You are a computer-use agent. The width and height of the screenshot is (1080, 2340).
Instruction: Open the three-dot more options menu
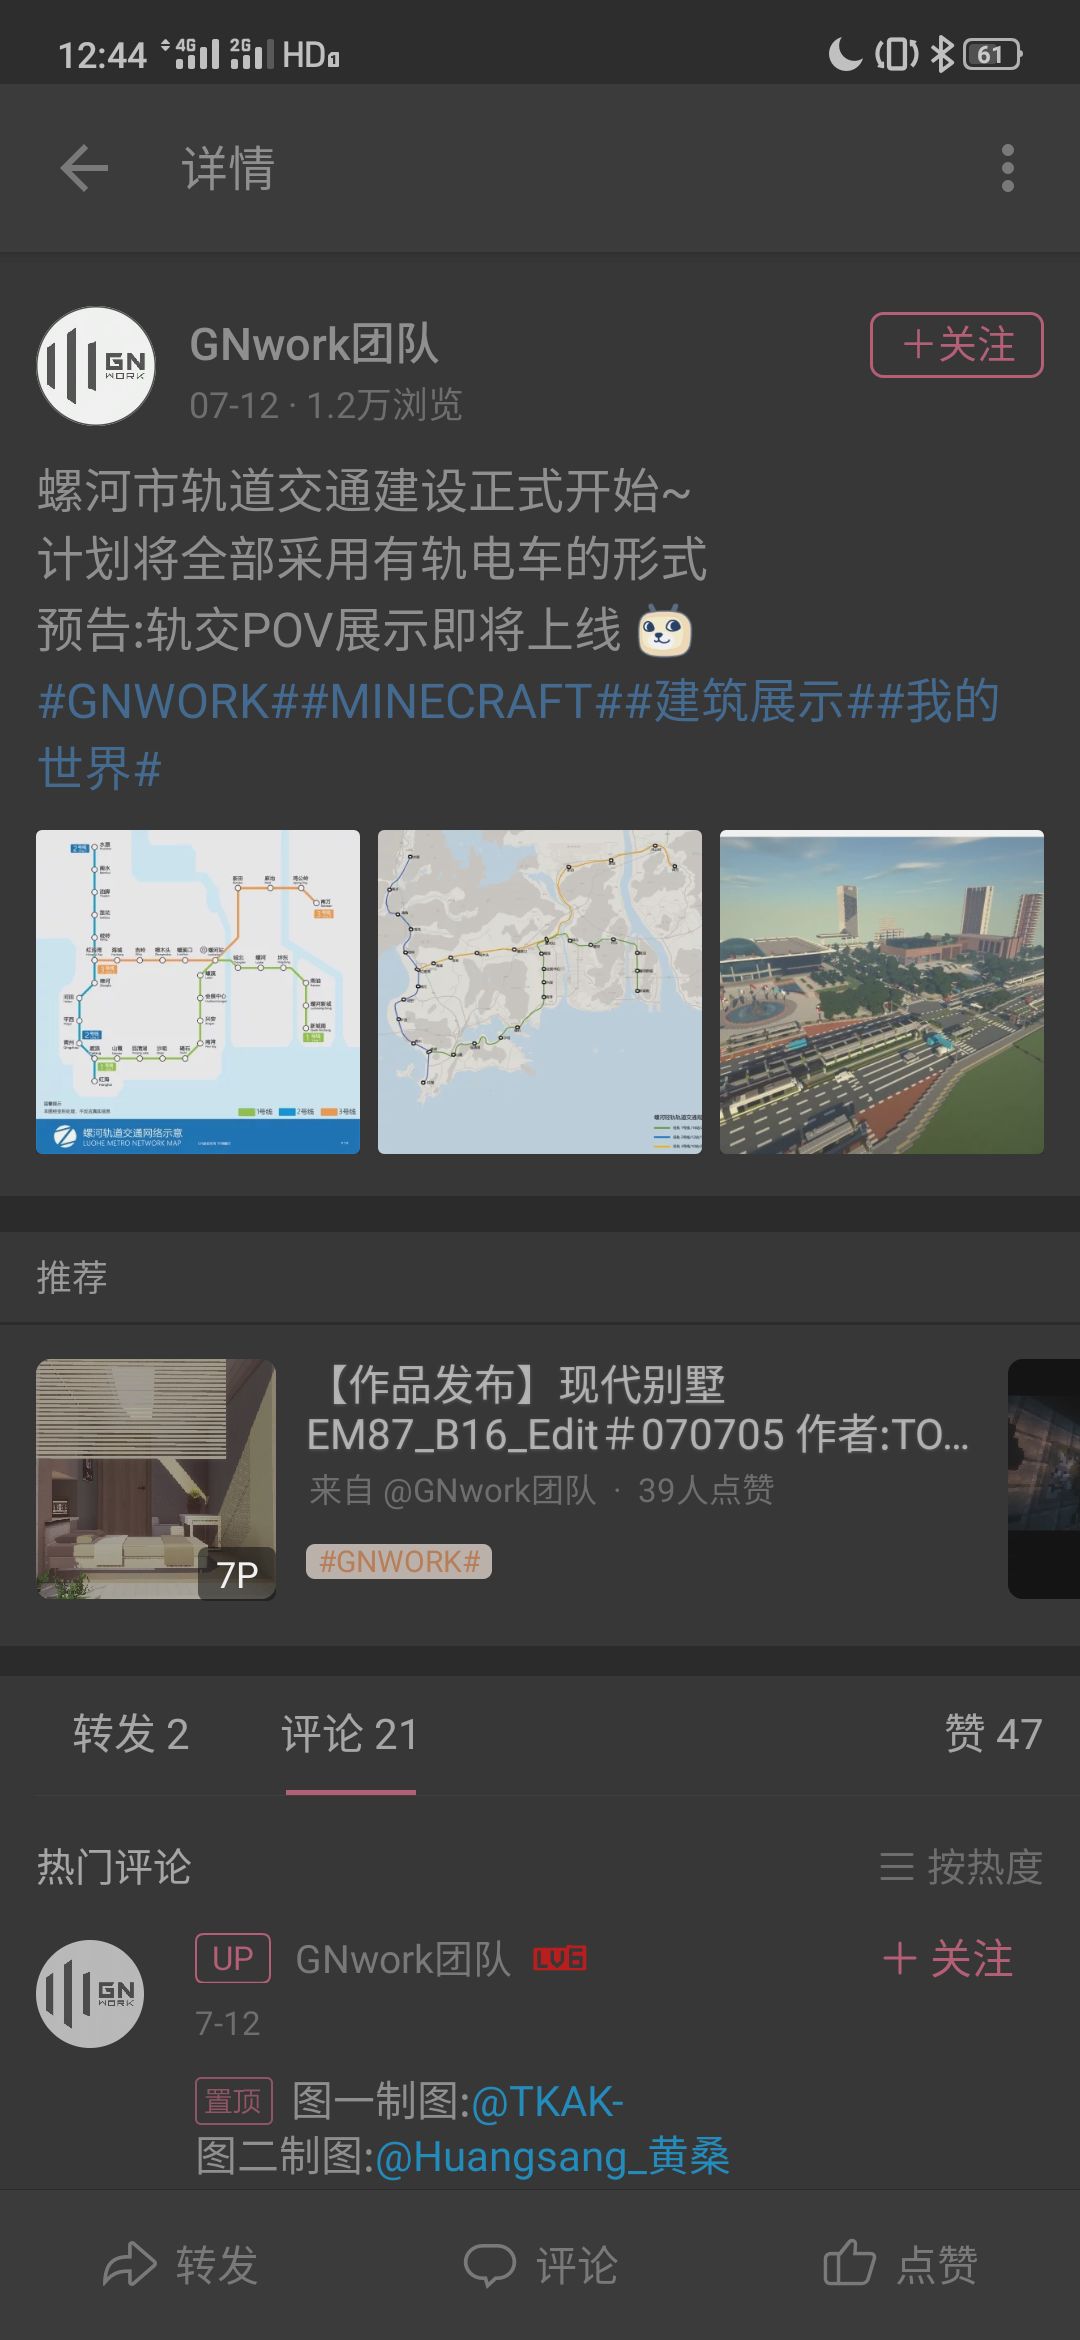pyautogui.click(x=1008, y=167)
